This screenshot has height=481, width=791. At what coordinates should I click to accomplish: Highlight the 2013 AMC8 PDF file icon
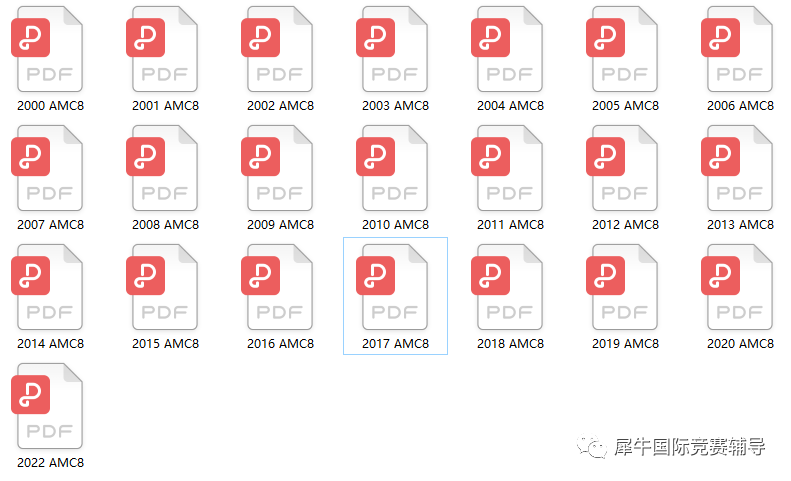pos(737,168)
